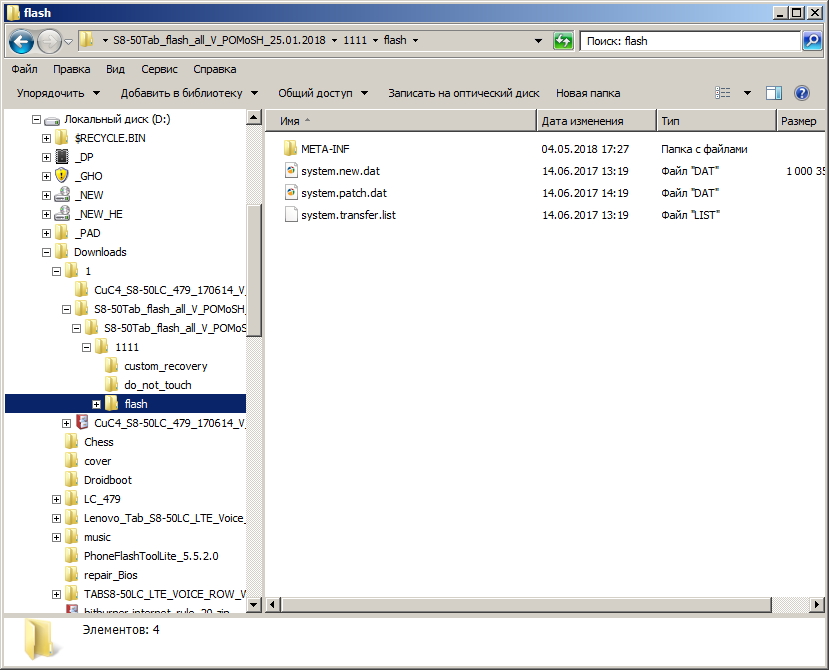Open the view options dropdown arrow

pyautogui.click(x=747, y=93)
